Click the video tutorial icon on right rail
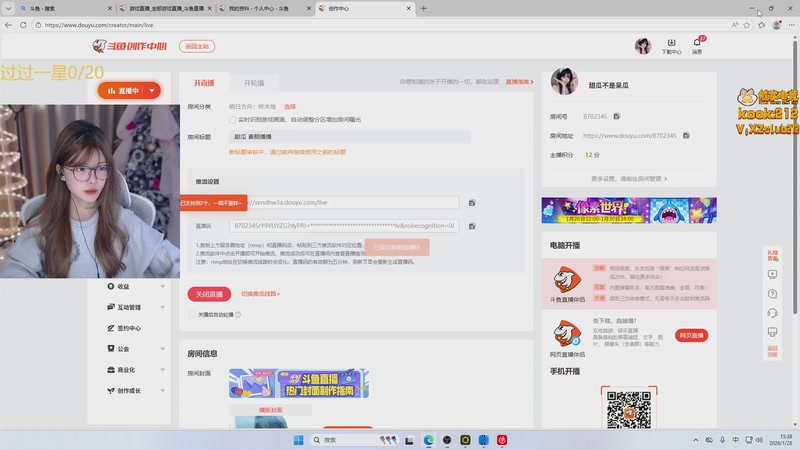800x450 pixels. pos(772,274)
